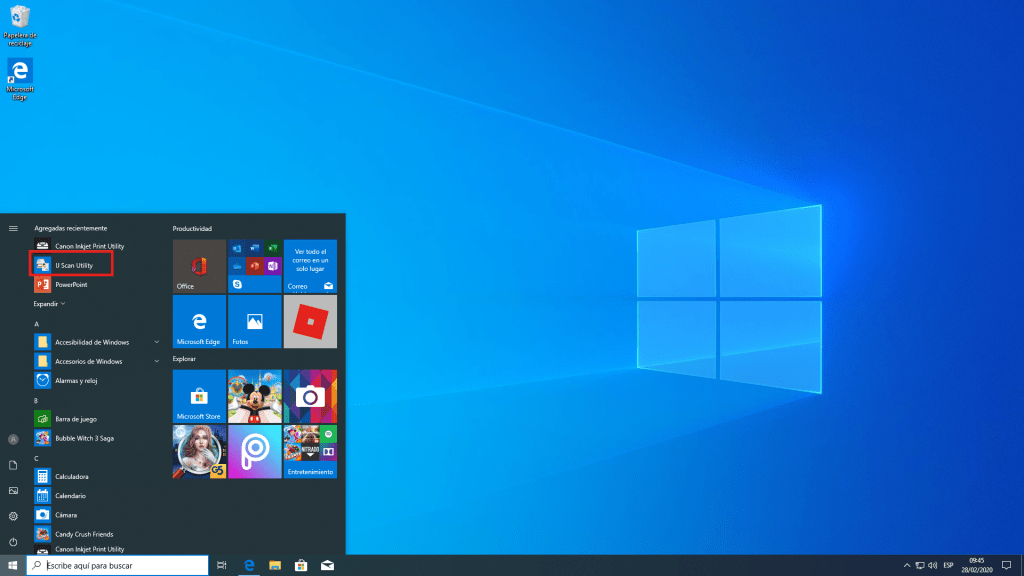Open Calendario from the app list
Viewport: 1024px width, 576px height.
[x=70, y=496]
